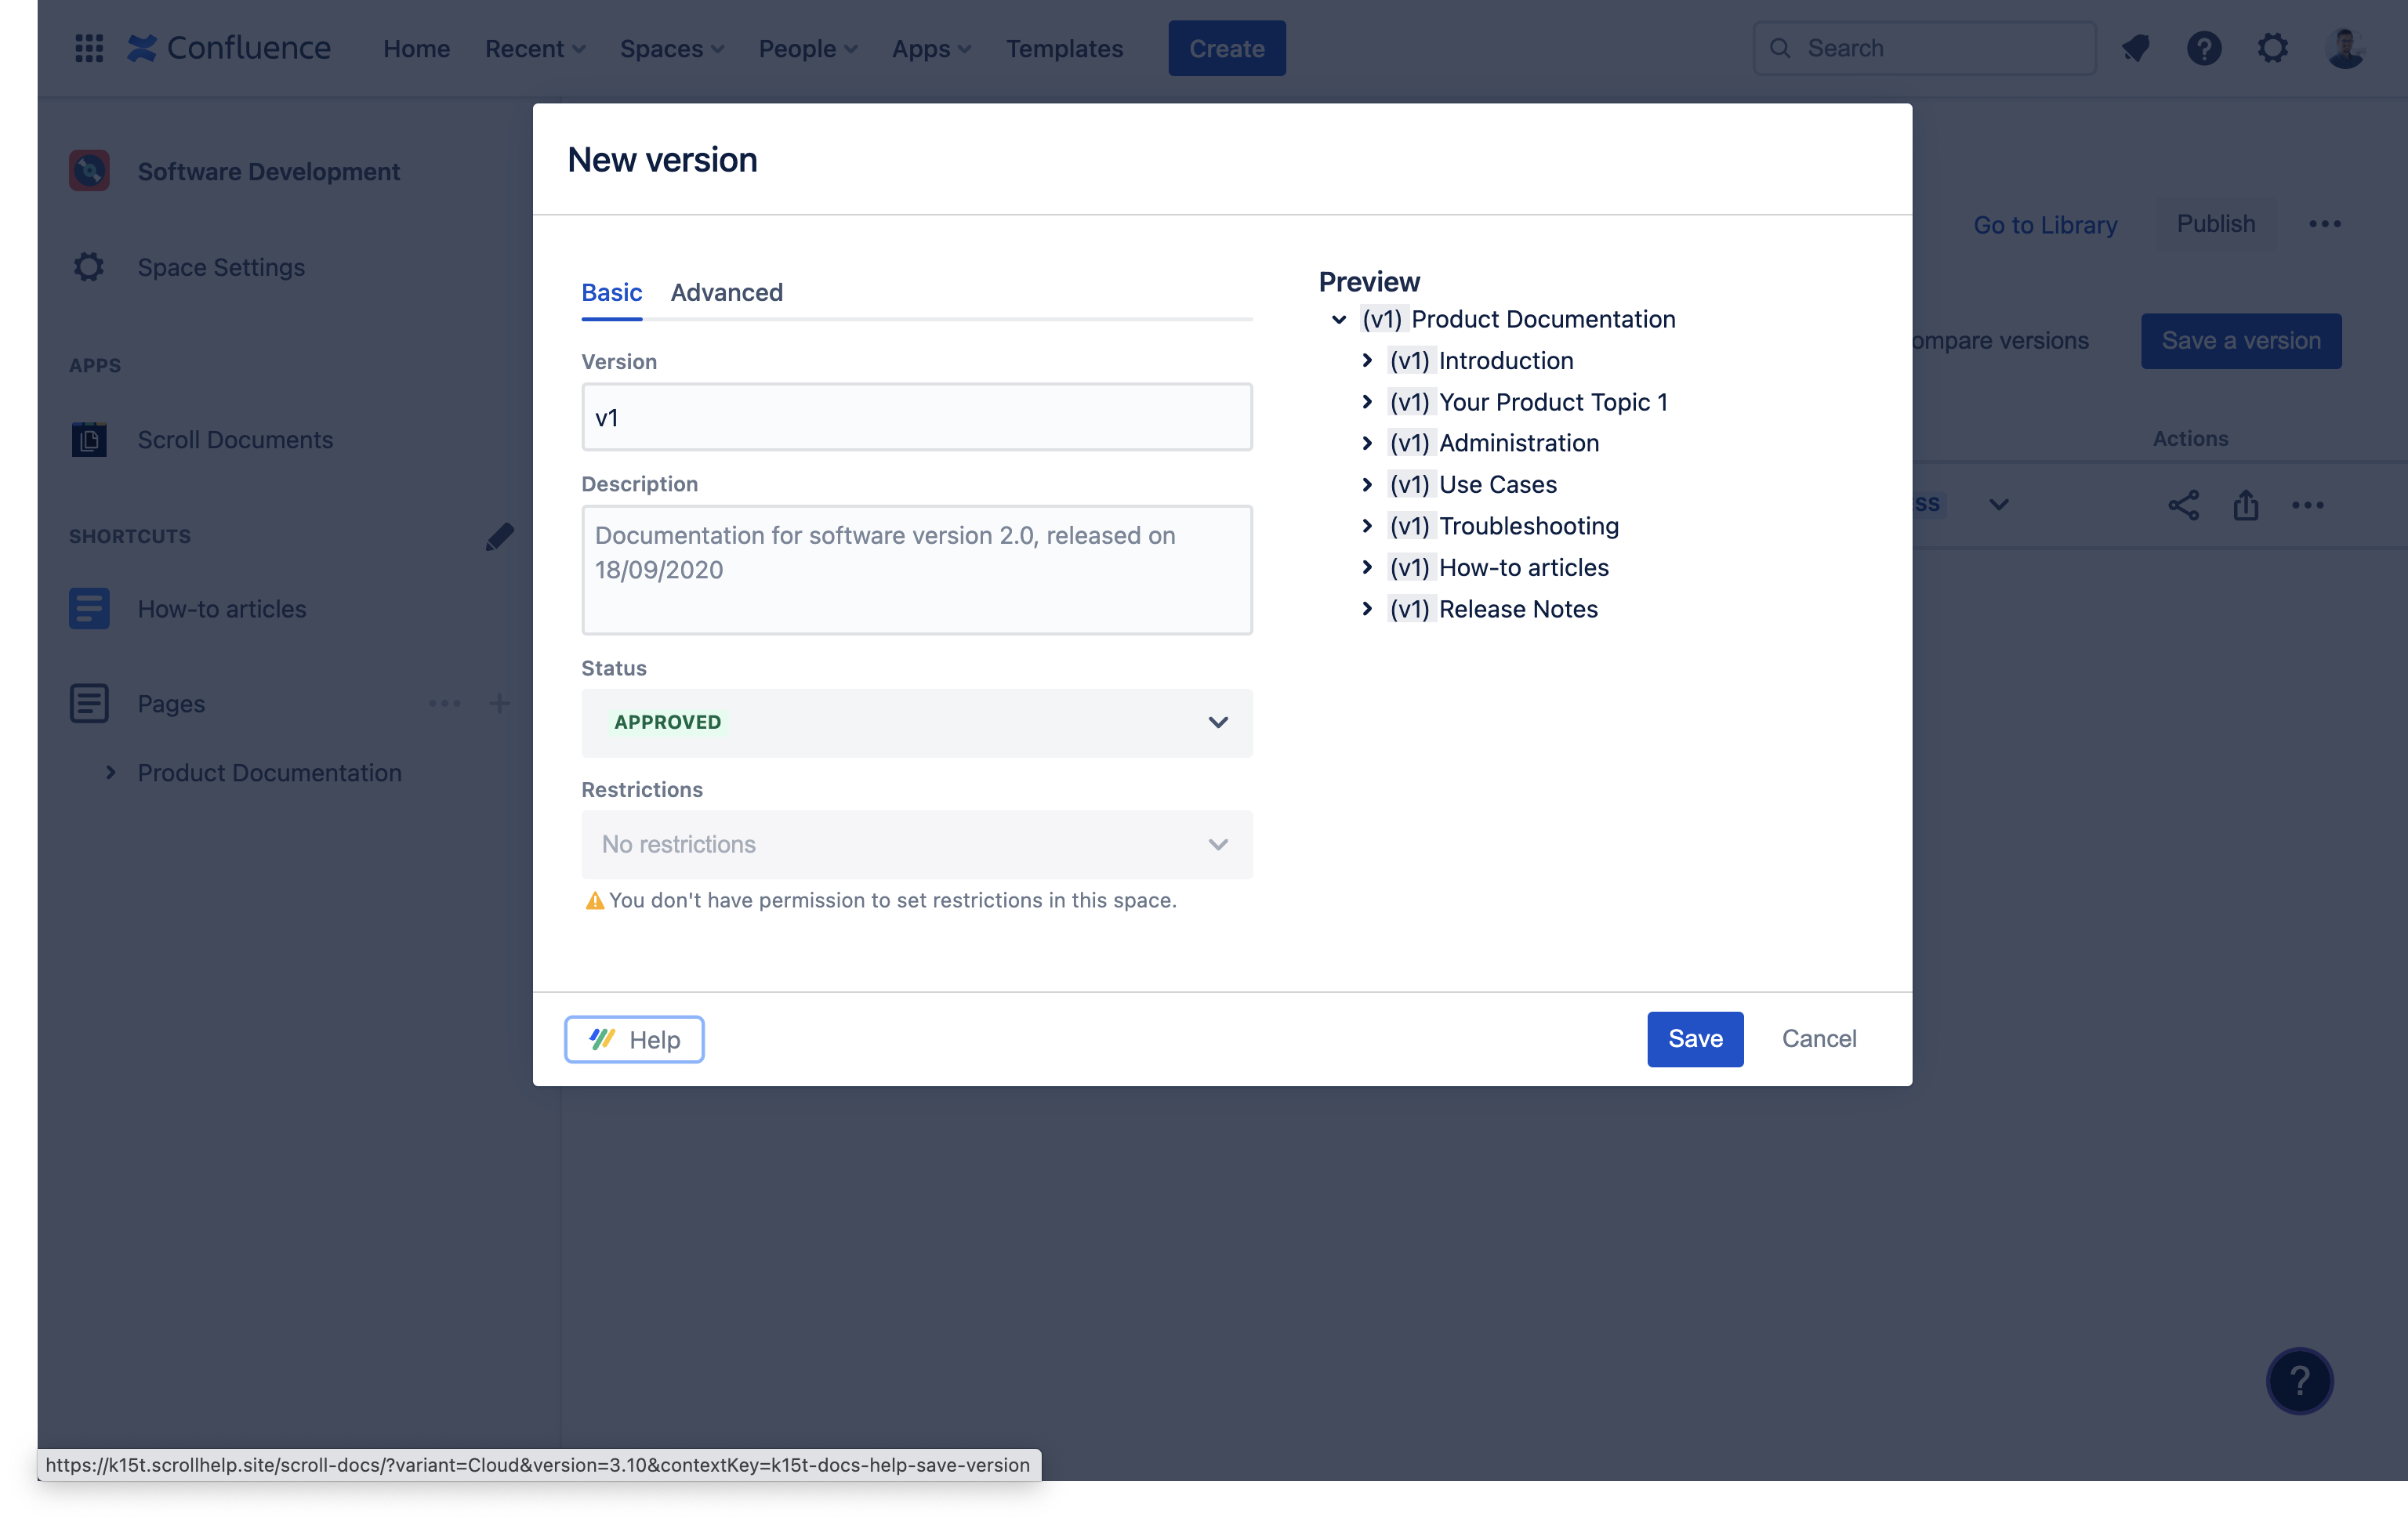Switch to the Advanced tab

click(x=726, y=293)
